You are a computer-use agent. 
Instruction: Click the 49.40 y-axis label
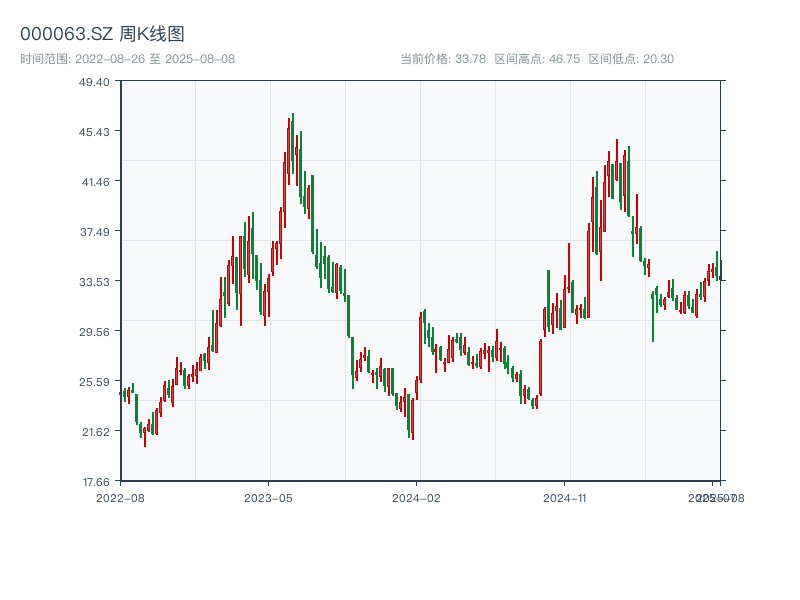(x=94, y=81)
